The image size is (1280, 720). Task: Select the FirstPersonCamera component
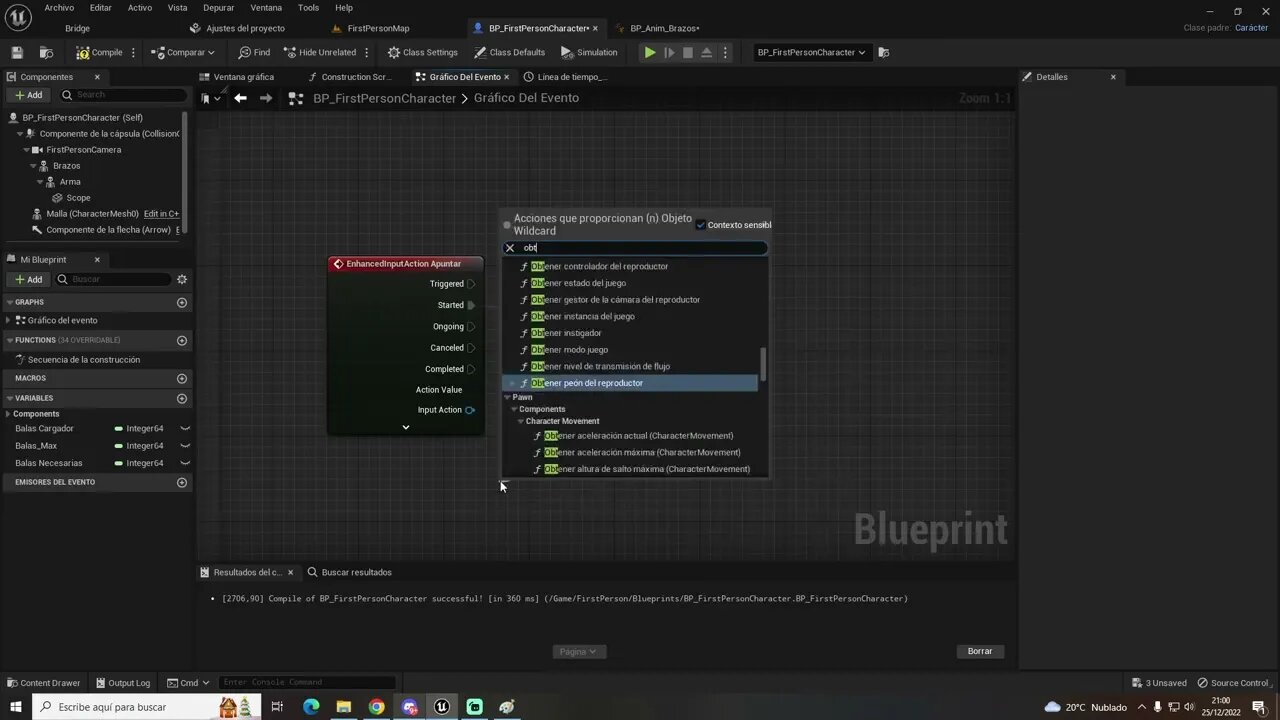pyautogui.click(x=83, y=150)
